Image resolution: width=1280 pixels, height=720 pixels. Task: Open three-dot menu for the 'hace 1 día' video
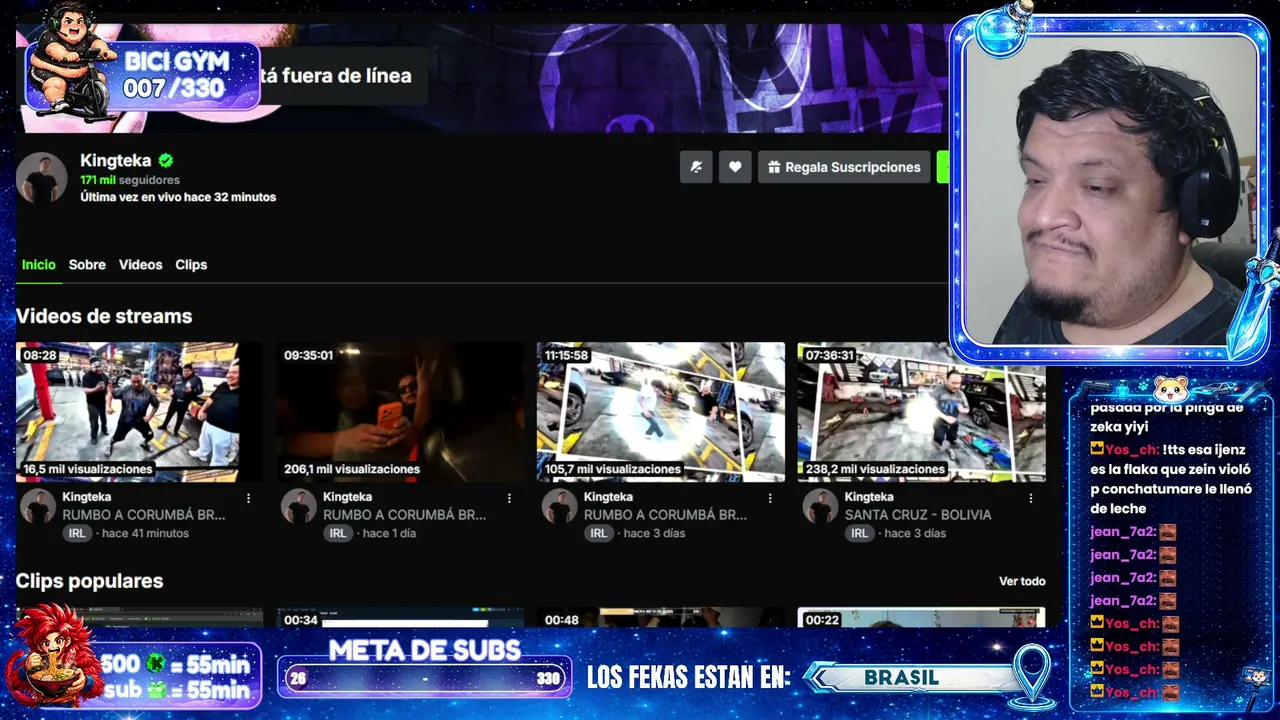coord(509,498)
